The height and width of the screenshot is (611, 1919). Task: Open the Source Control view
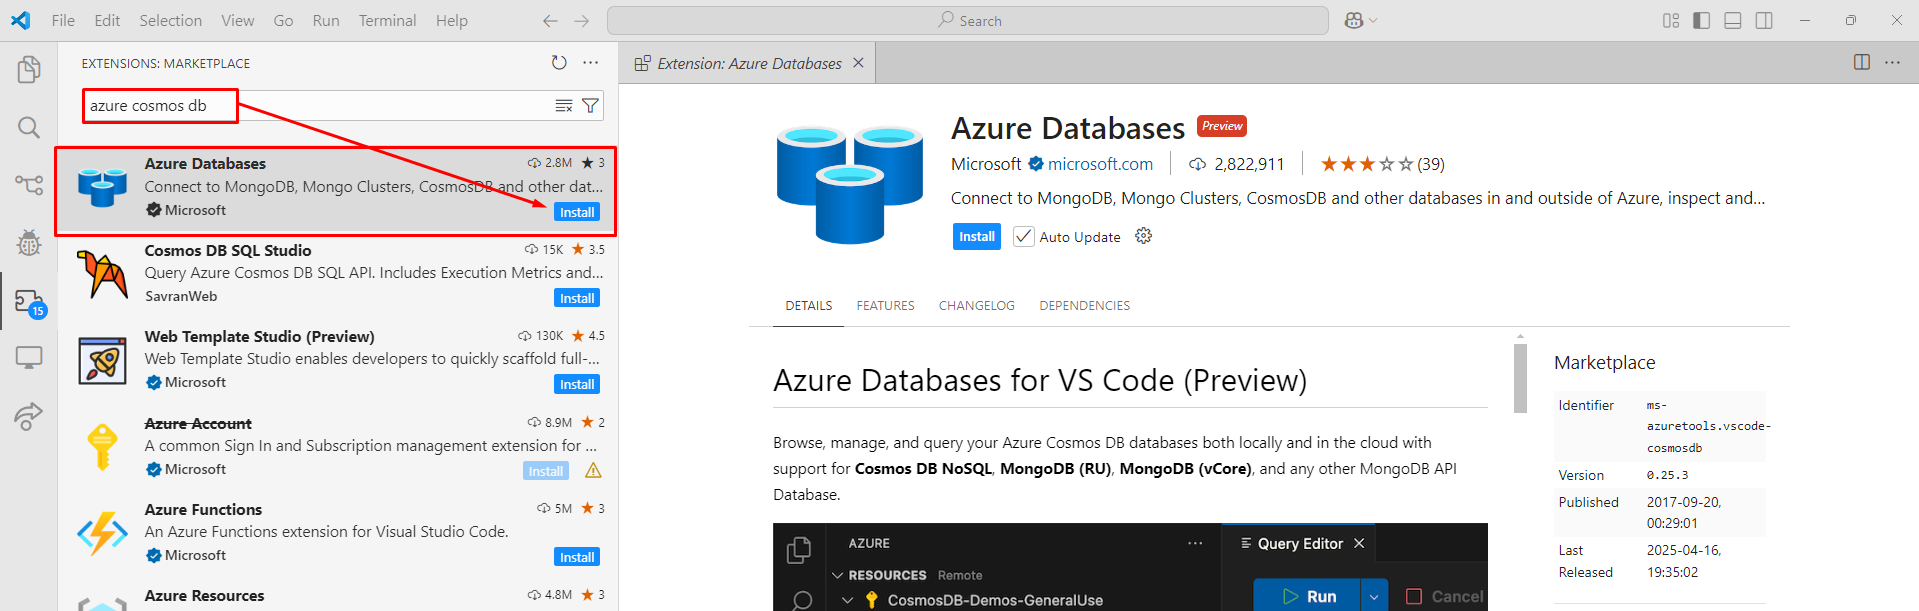tap(29, 185)
